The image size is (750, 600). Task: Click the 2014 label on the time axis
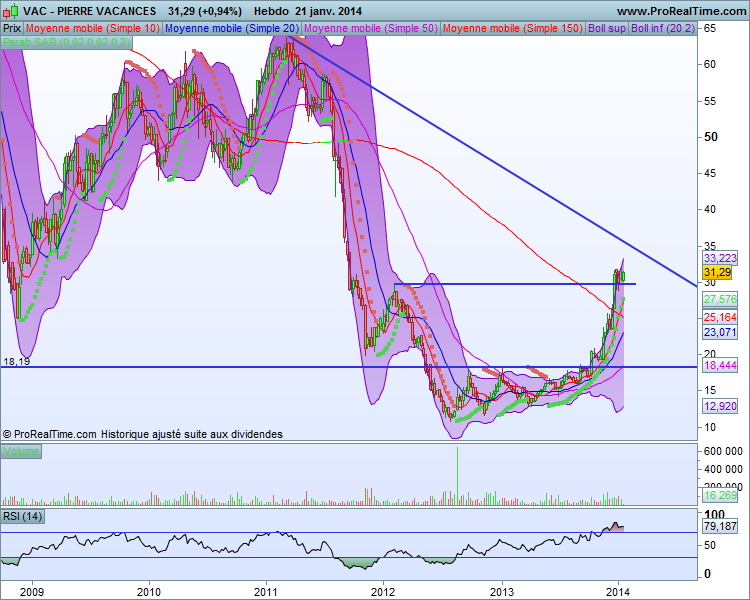pos(618,592)
